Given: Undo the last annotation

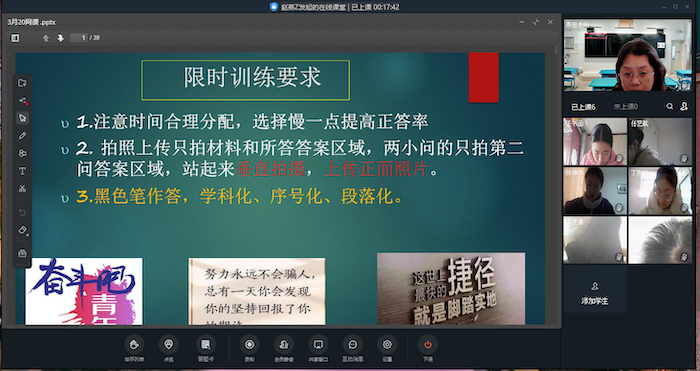Looking at the screenshot, I should [22, 213].
